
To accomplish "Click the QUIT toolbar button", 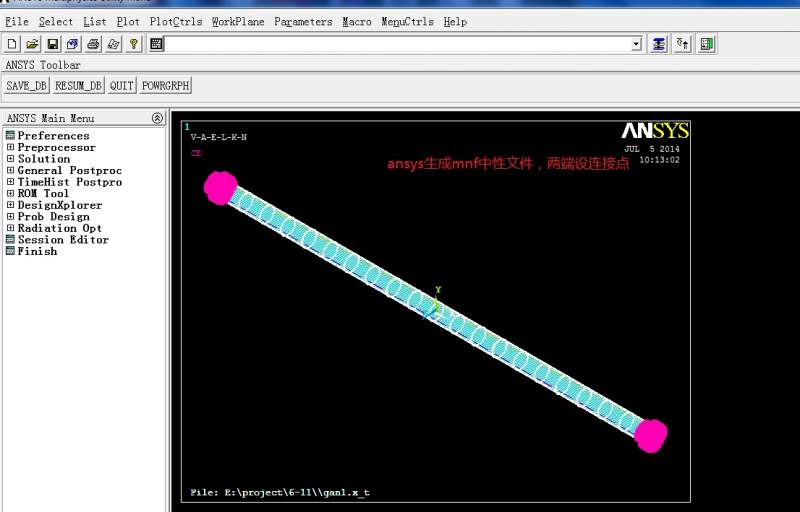I will 122,85.
